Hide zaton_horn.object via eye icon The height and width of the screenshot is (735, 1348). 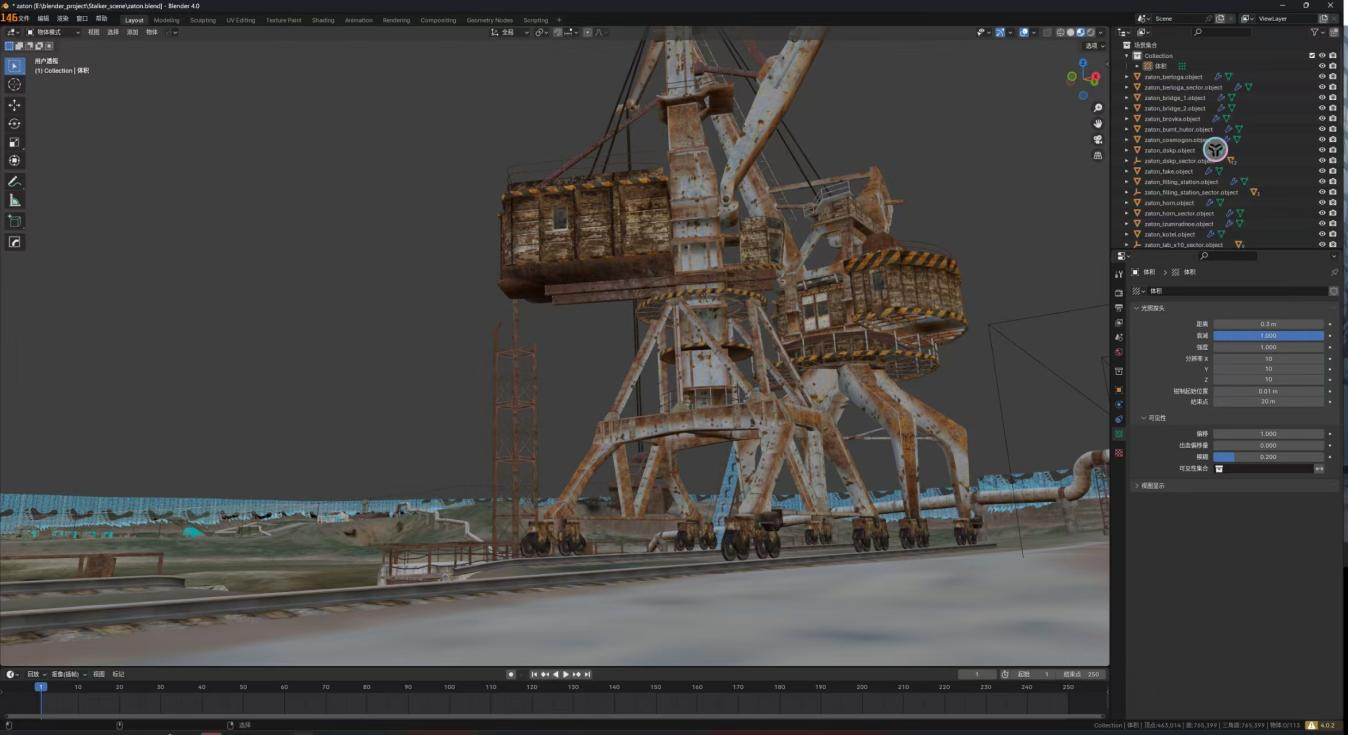1322,203
